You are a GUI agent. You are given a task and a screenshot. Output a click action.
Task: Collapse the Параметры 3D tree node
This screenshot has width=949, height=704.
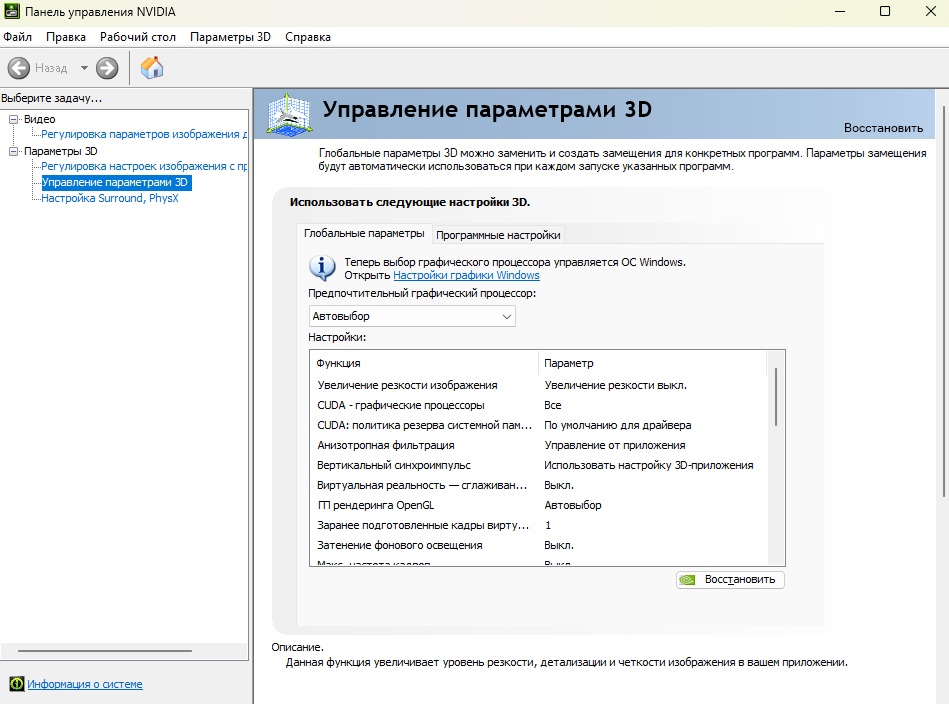pyautogui.click(x=13, y=151)
